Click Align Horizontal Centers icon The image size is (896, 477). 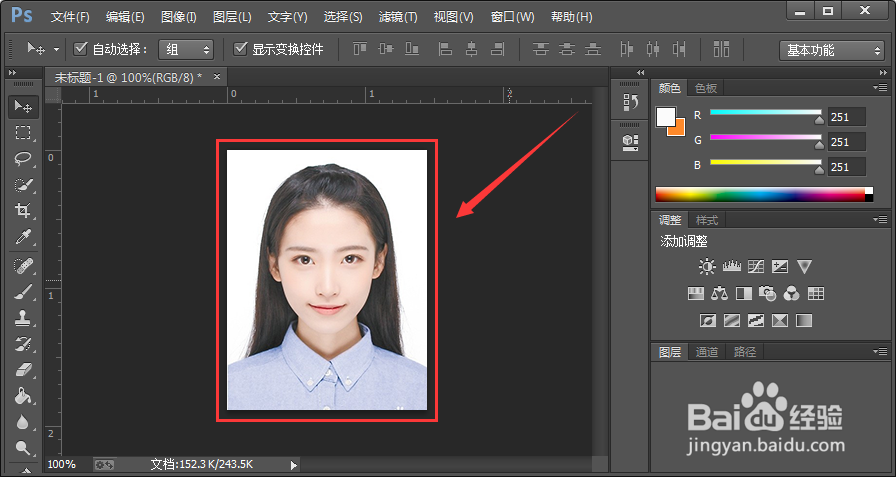[471, 49]
